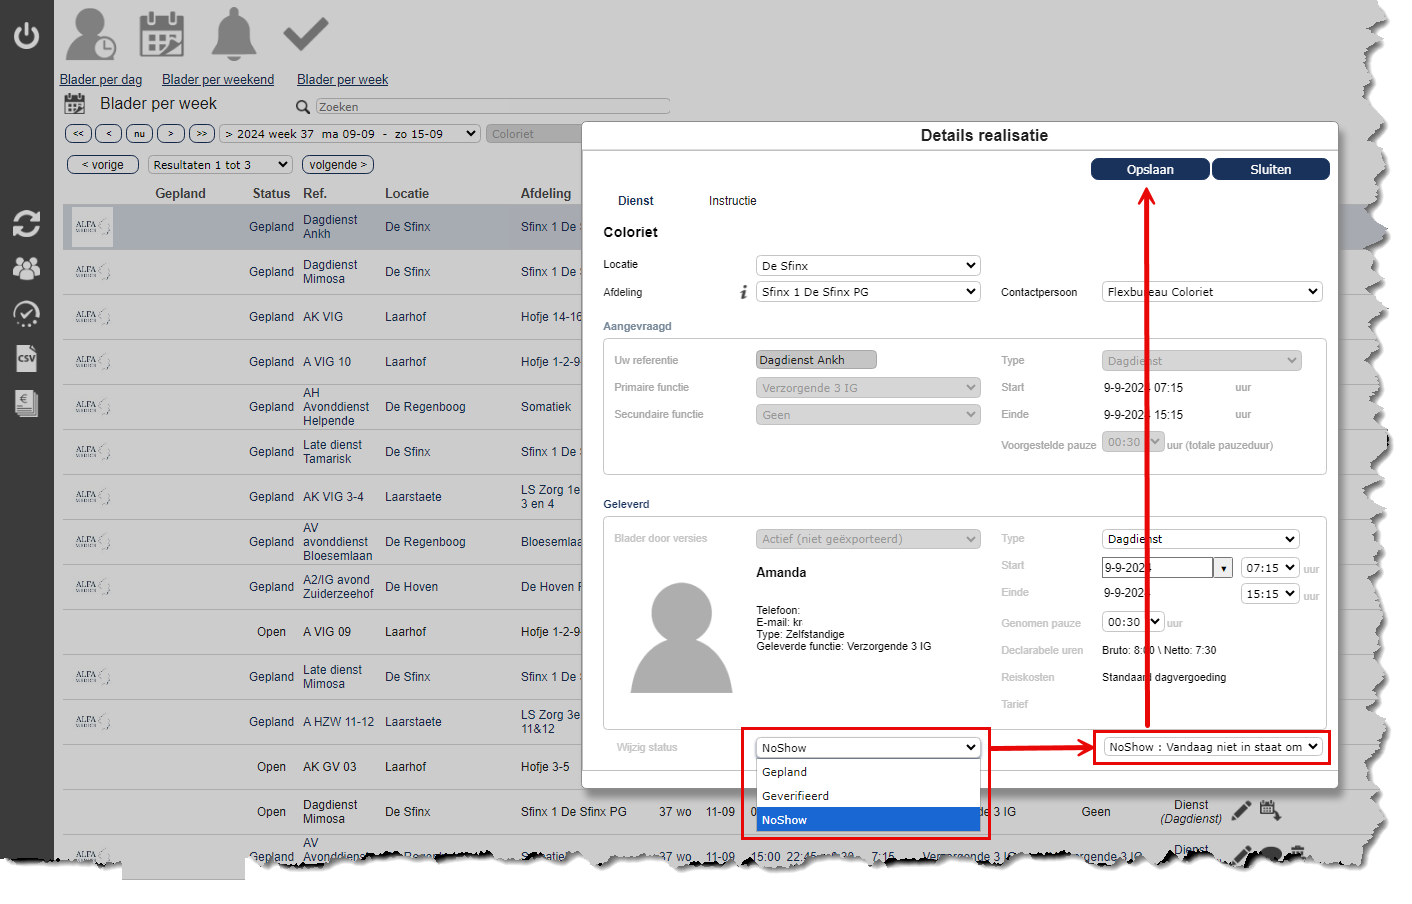This screenshot has width=1412, height=904.
Task: Click the power logout icon in sidebar
Action: (x=26, y=36)
